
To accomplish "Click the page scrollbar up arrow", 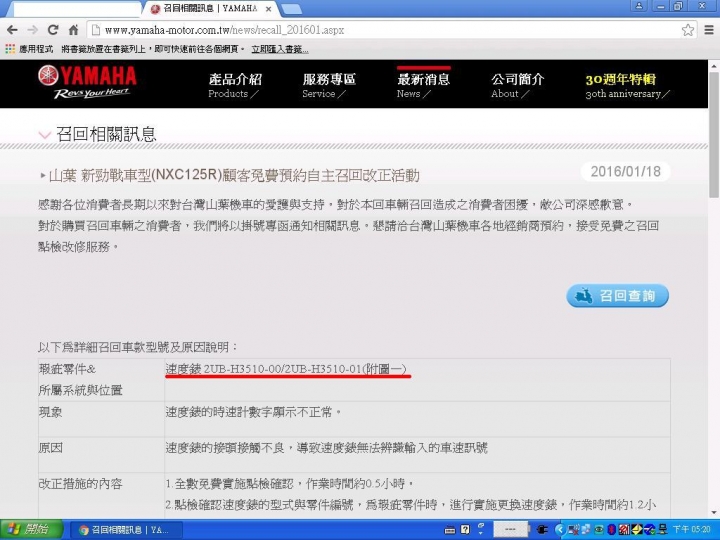I will (714, 66).
